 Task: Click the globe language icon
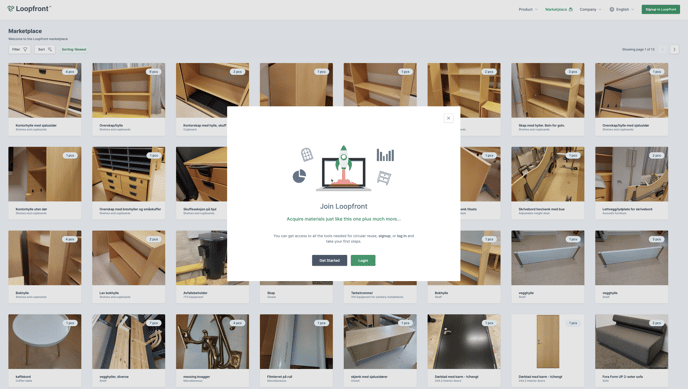[612, 9]
